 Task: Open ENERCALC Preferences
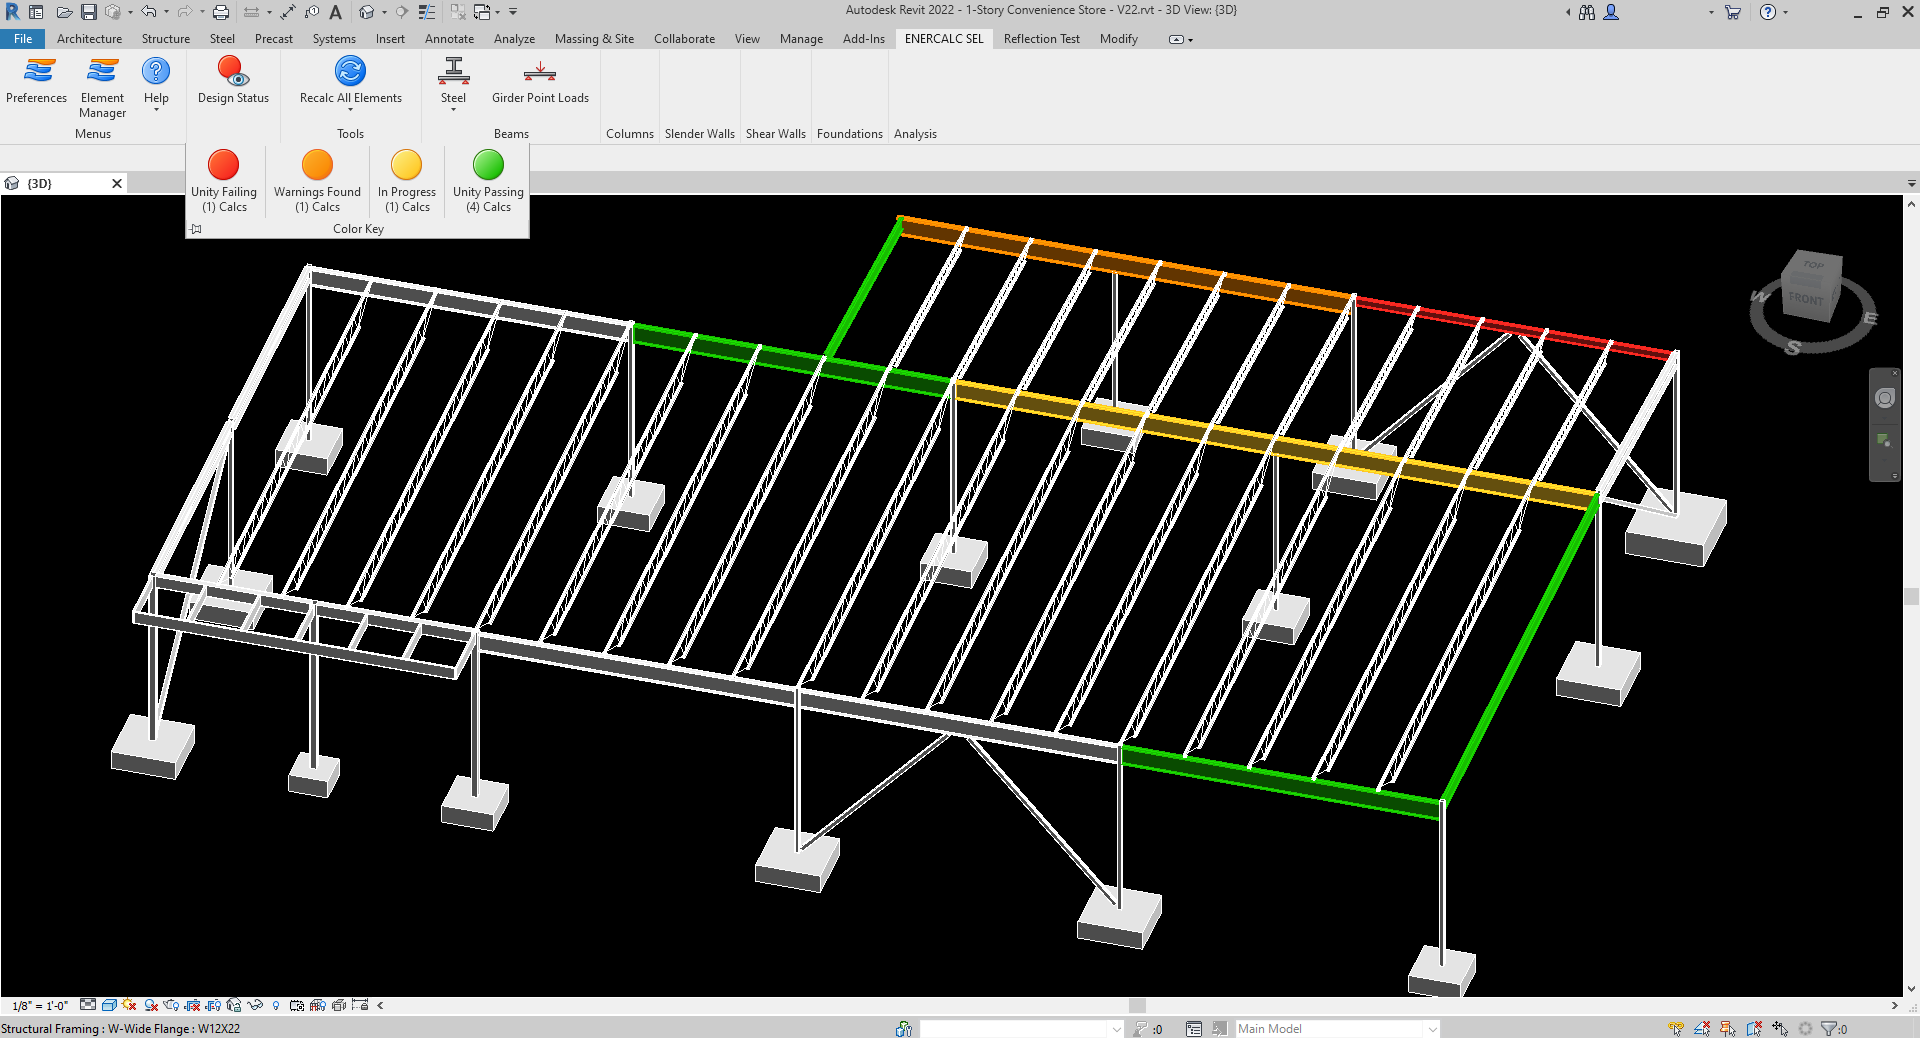pyautogui.click(x=37, y=81)
